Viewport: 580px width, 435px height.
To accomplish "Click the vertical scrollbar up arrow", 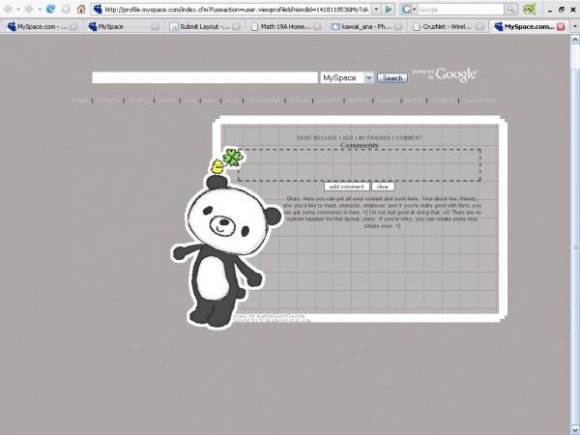I will coord(575,39).
